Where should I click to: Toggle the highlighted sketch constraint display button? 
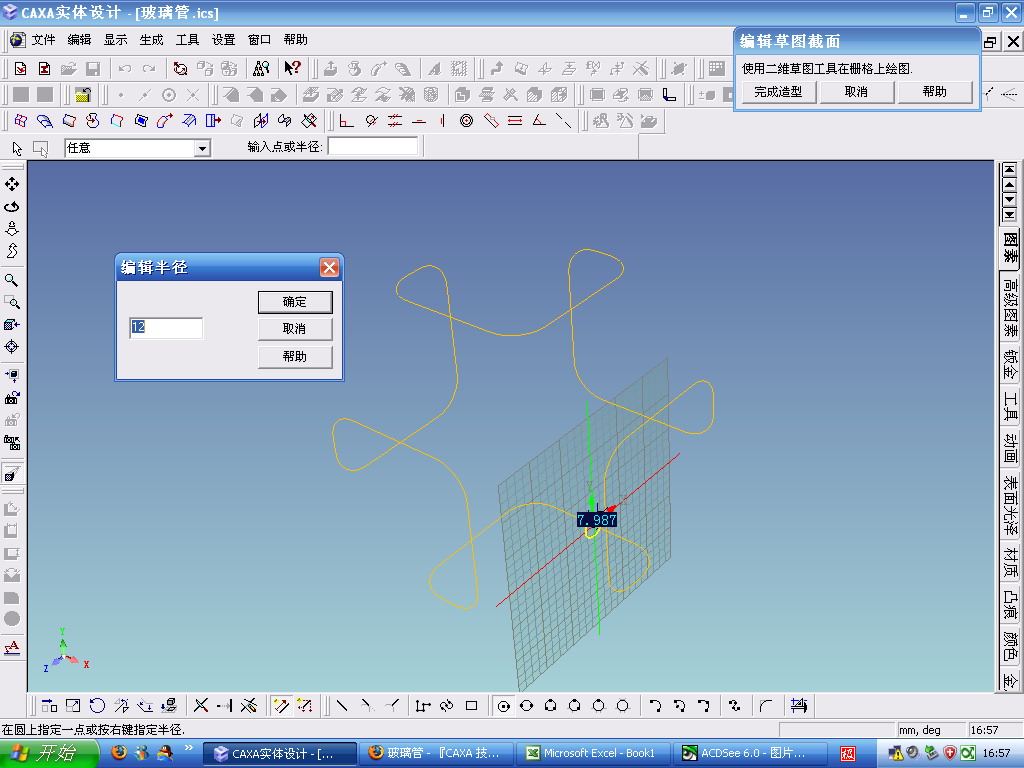(281, 706)
